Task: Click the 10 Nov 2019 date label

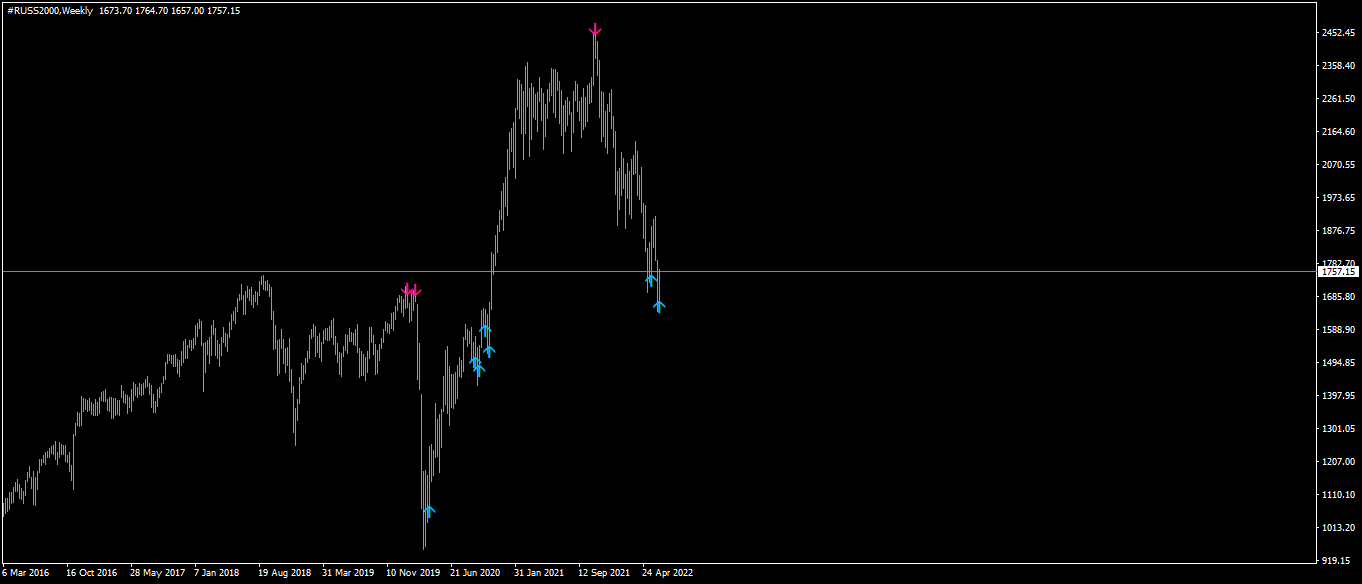Action: click(x=413, y=574)
